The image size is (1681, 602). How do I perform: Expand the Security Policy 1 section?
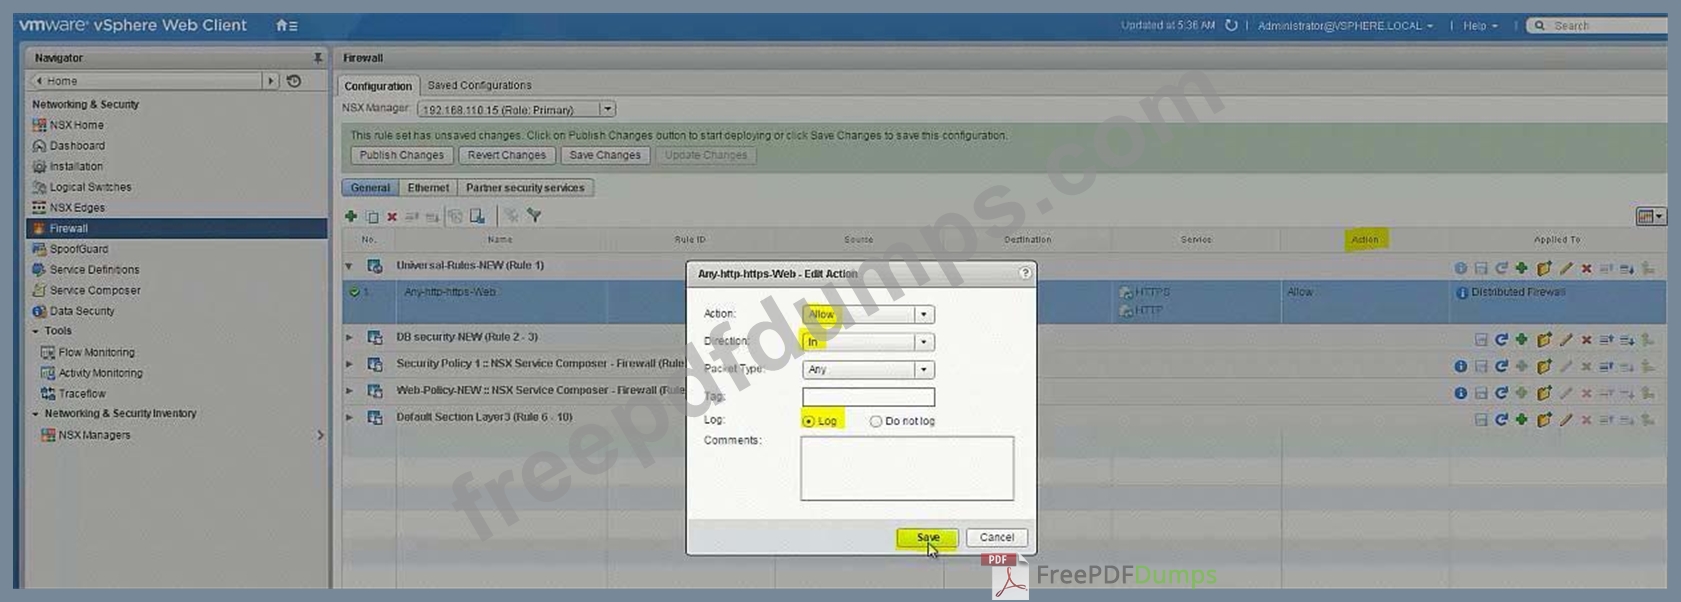(x=349, y=364)
